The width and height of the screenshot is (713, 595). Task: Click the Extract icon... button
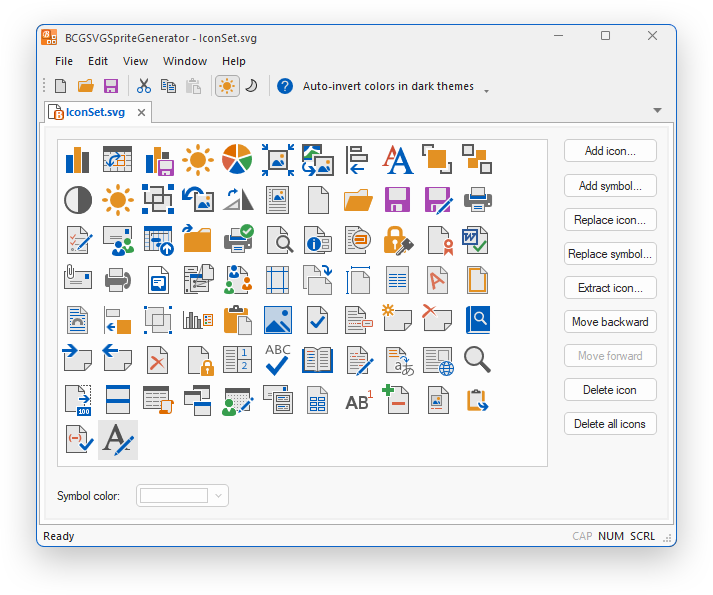coord(610,288)
